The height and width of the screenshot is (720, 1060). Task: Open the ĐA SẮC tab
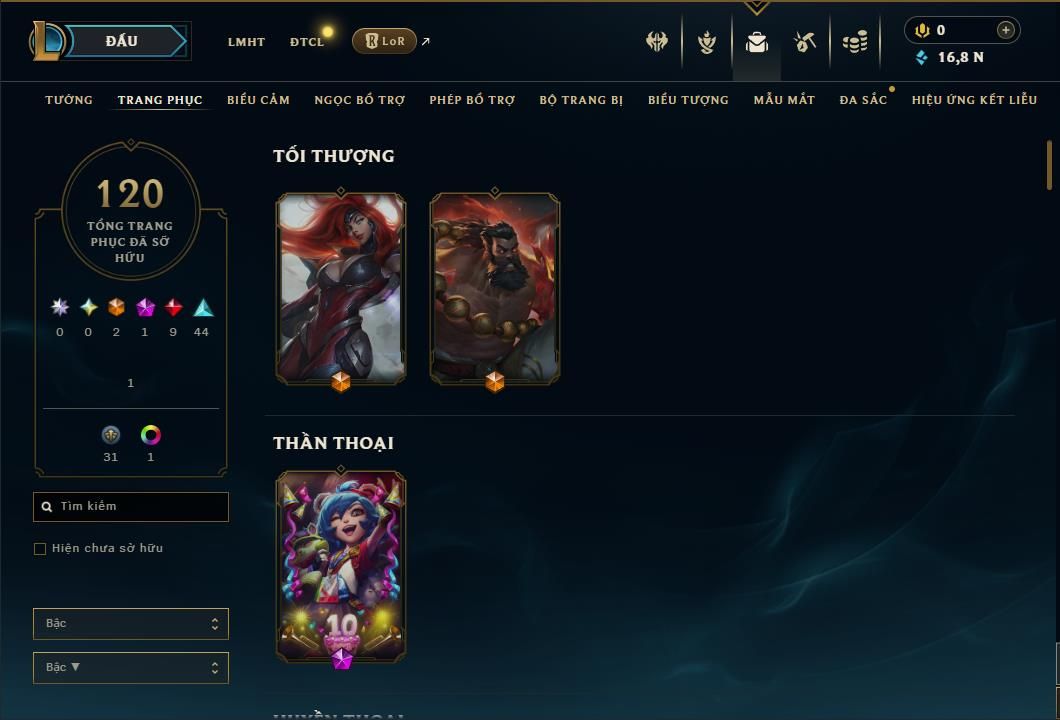coord(863,100)
